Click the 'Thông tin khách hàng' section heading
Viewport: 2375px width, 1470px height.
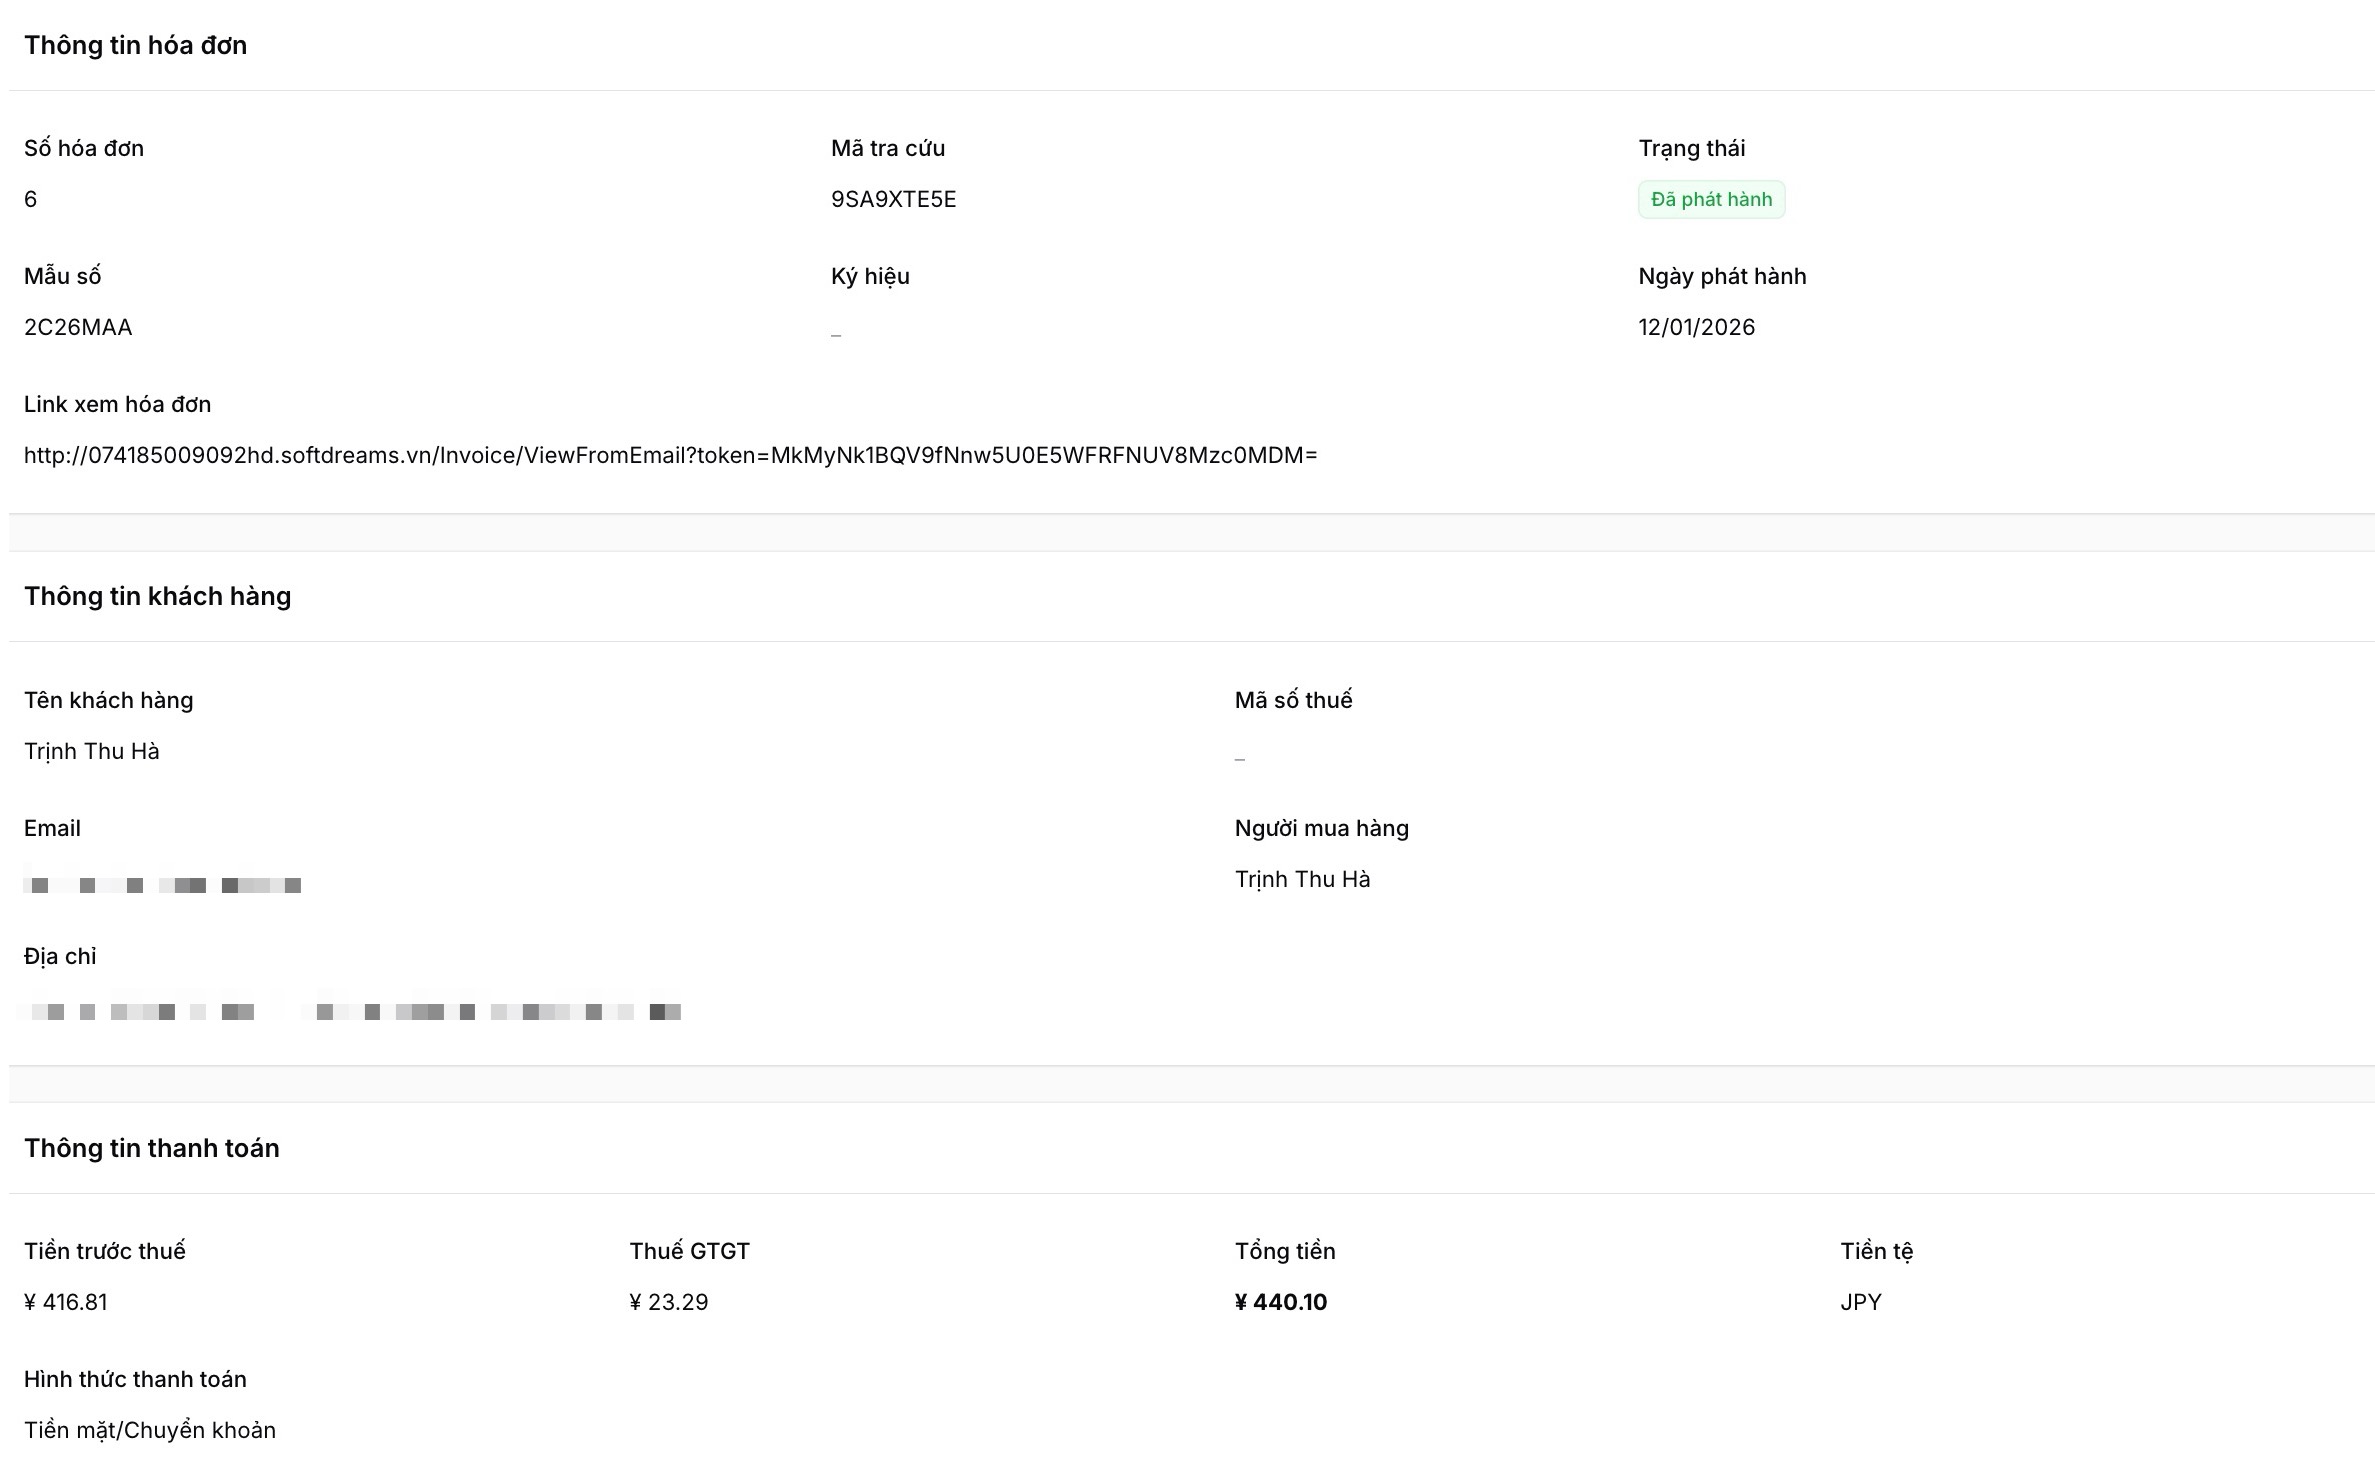click(x=158, y=597)
